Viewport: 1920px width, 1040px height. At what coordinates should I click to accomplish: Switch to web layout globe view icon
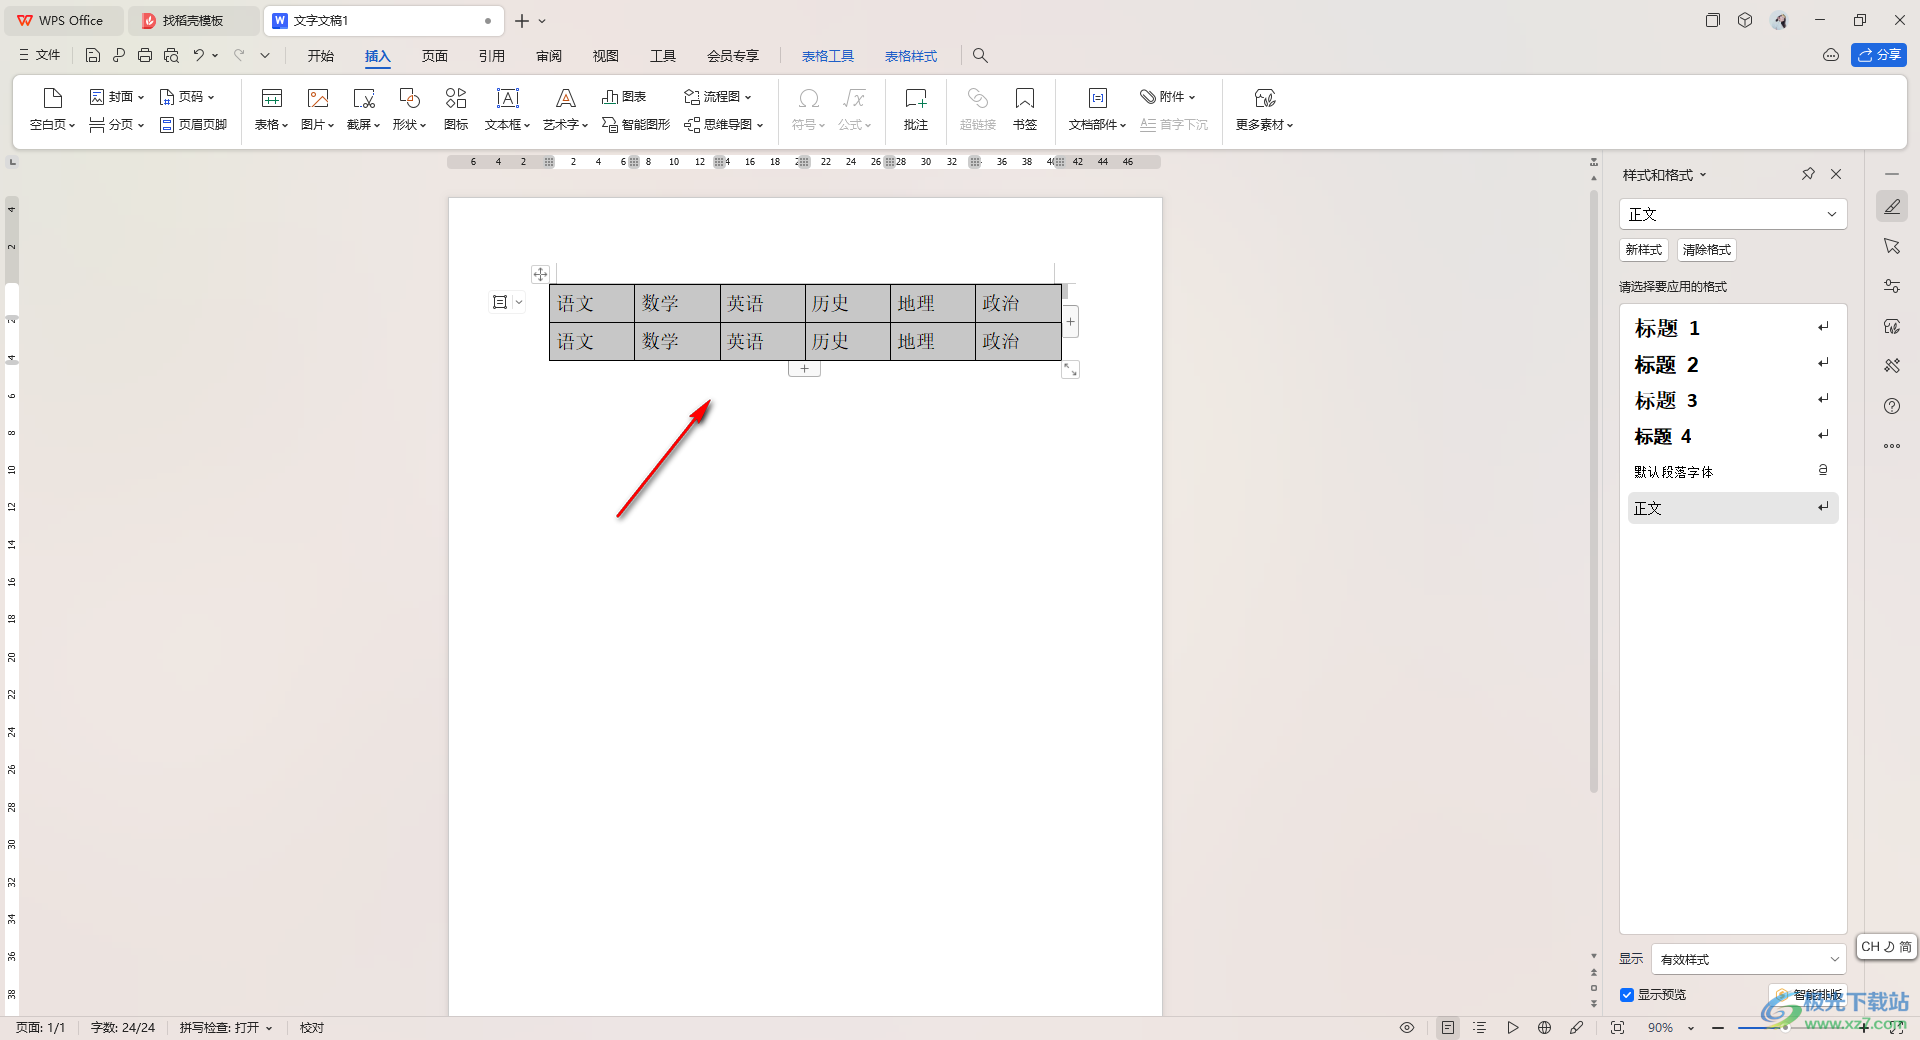click(1544, 1027)
